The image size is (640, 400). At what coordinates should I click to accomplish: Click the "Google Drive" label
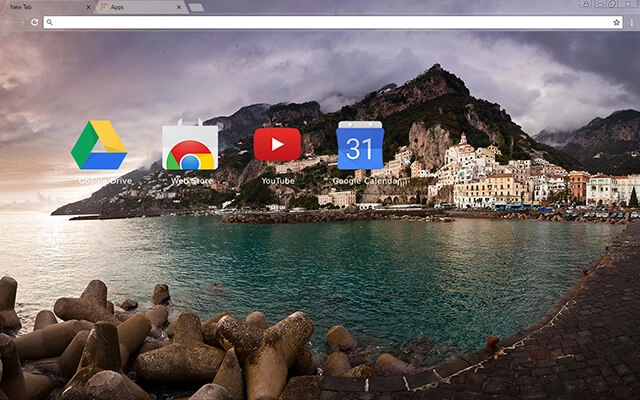(105, 181)
